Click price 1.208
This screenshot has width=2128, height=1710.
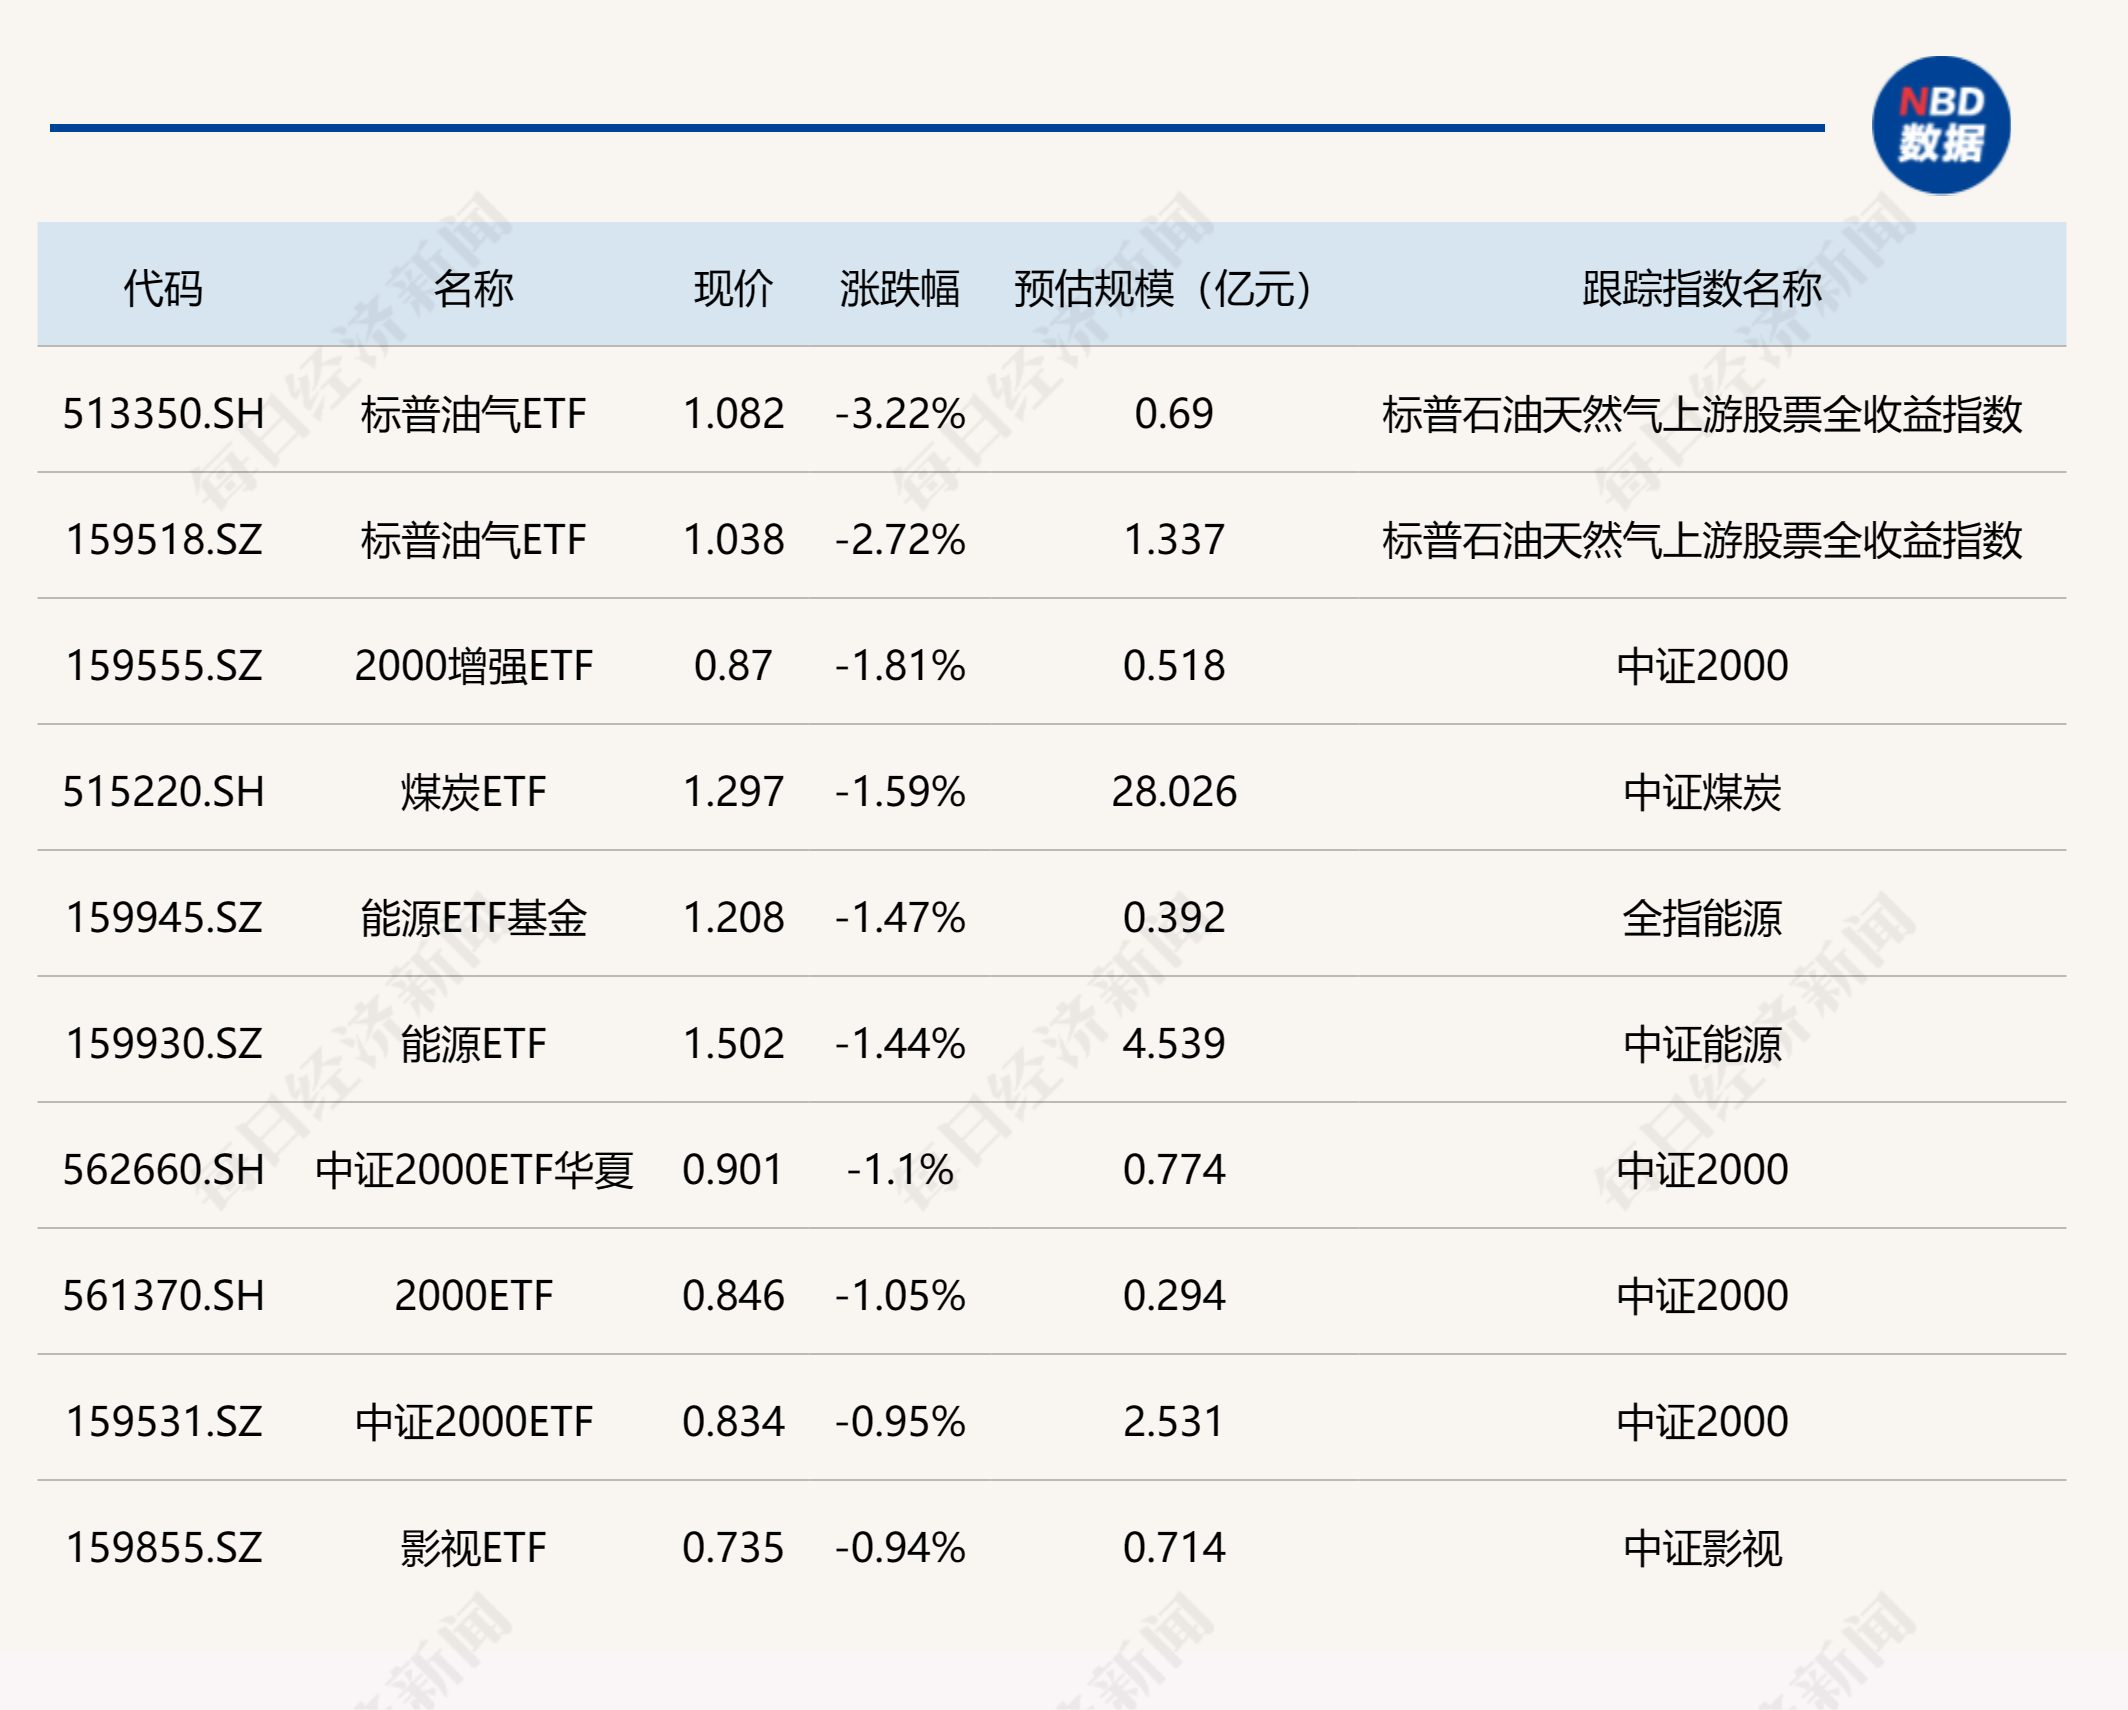(x=733, y=918)
